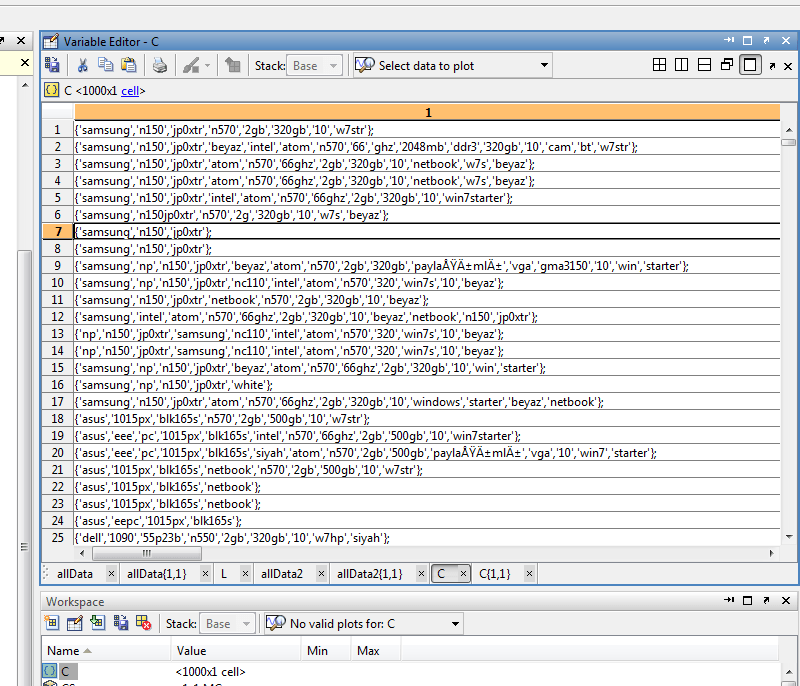The height and width of the screenshot is (686, 800).
Task: Create a new variable in the Workspace toolbar
Action: coord(51,622)
